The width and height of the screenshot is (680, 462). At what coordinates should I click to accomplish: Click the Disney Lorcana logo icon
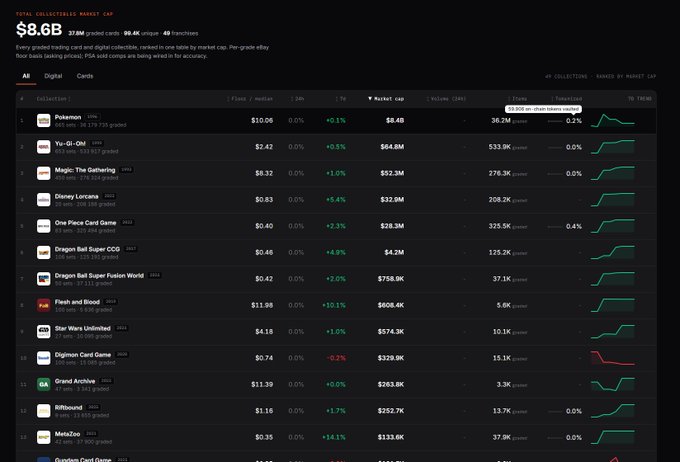coord(43,200)
